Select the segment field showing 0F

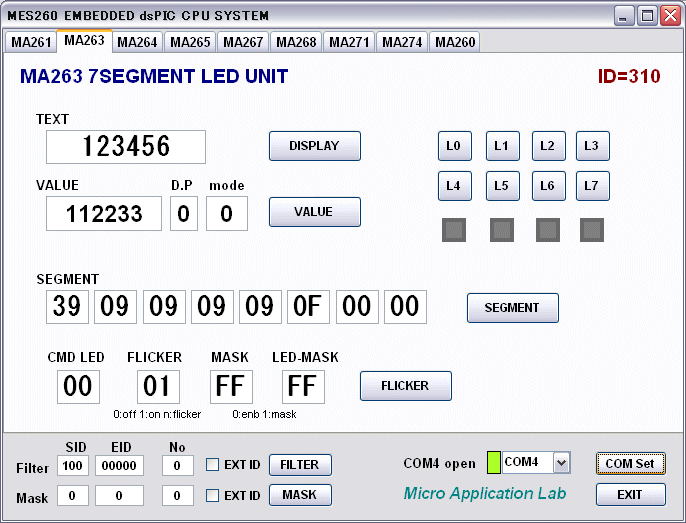click(308, 307)
